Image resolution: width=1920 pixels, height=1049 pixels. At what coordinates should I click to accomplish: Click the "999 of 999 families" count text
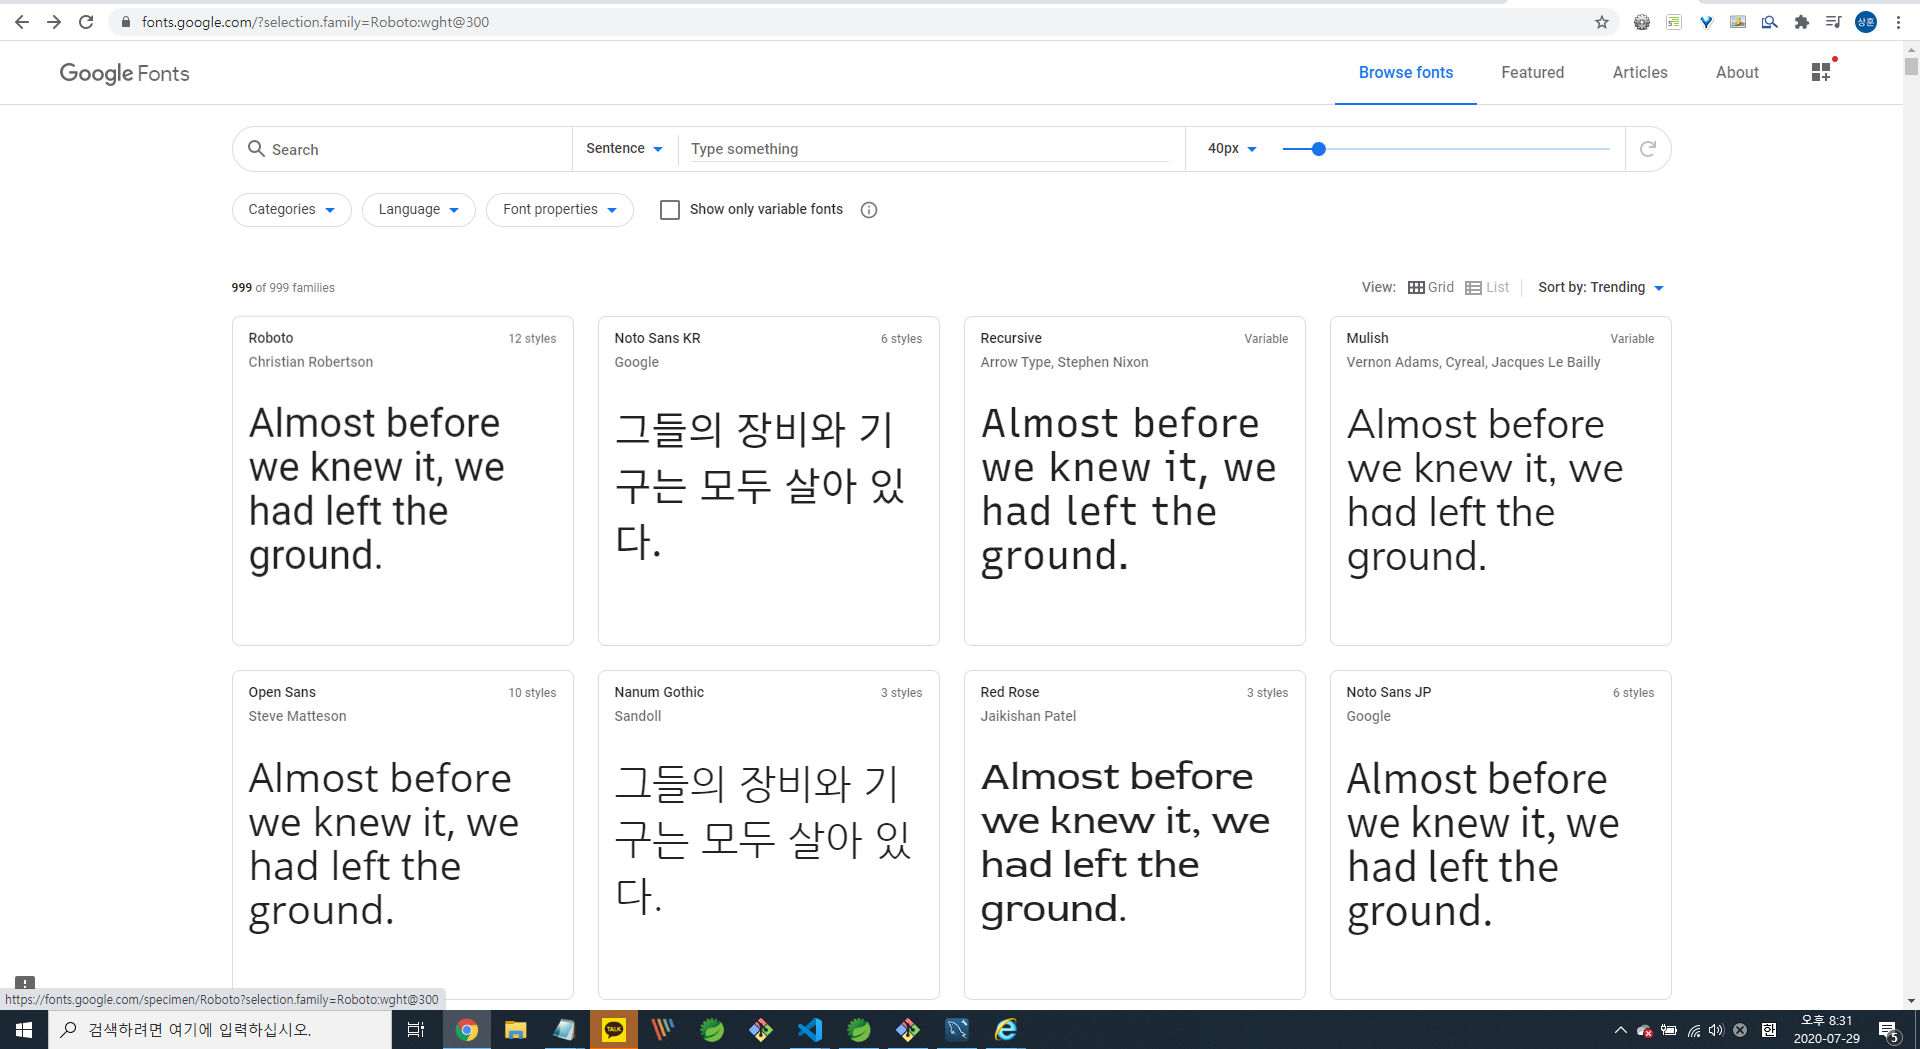pos(283,288)
